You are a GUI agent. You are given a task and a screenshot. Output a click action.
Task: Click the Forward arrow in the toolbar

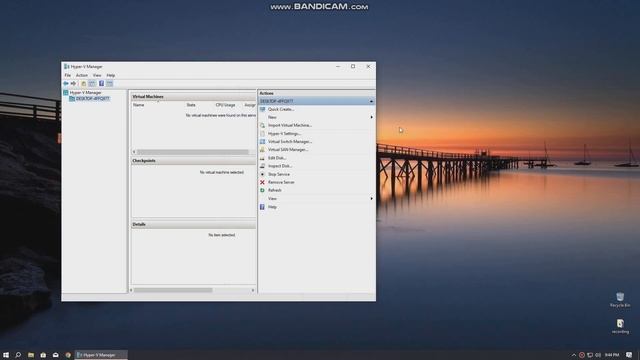(73, 84)
